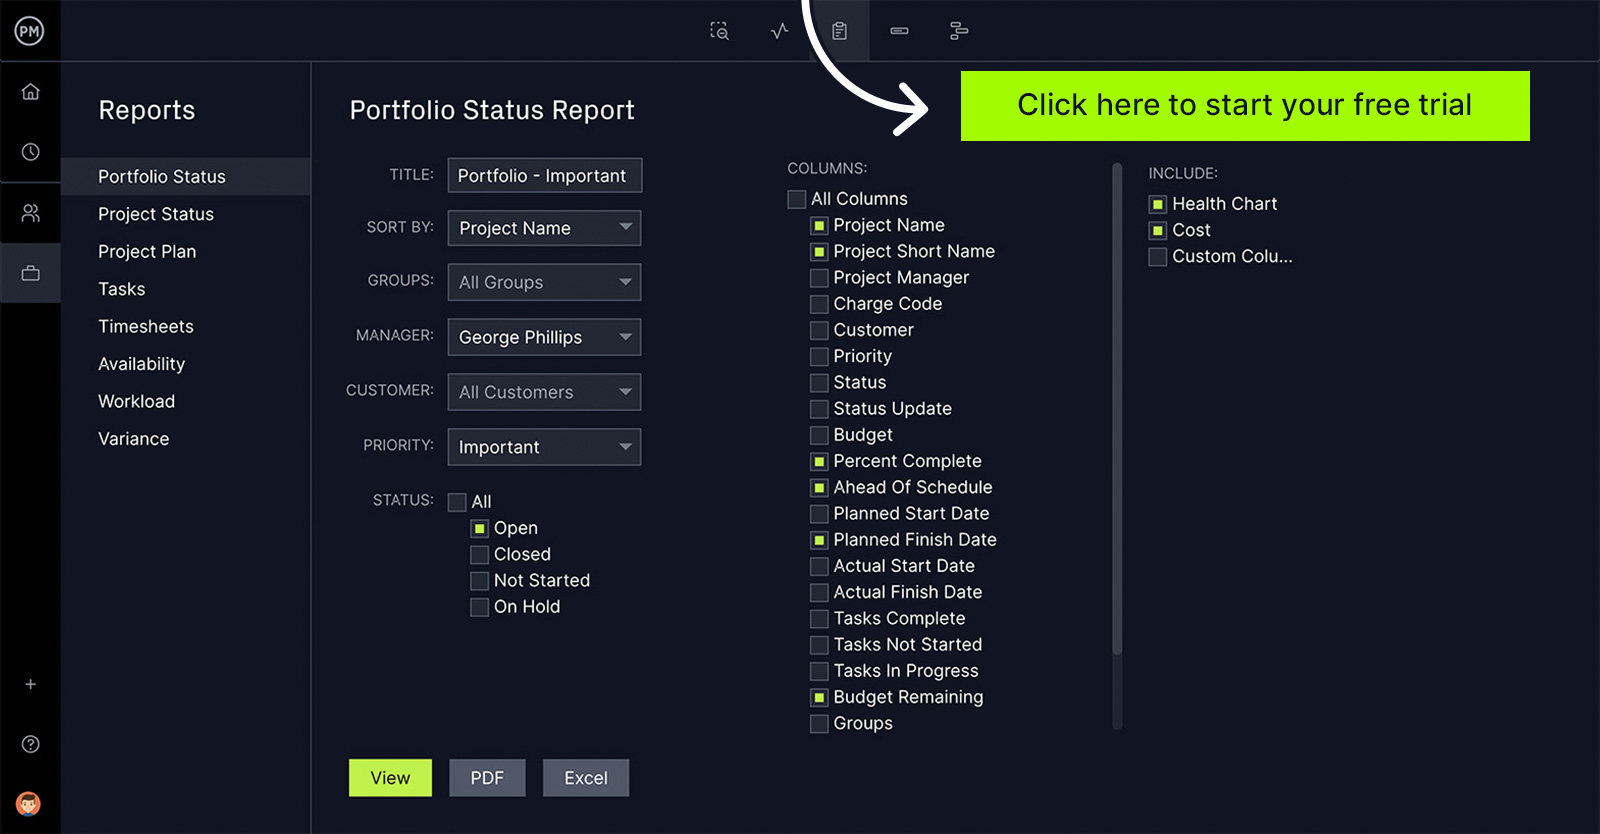Open the clock/time icon in sidebar
Screen dimensions: 1600x834
pyautogui.click(x=31, y=152)
